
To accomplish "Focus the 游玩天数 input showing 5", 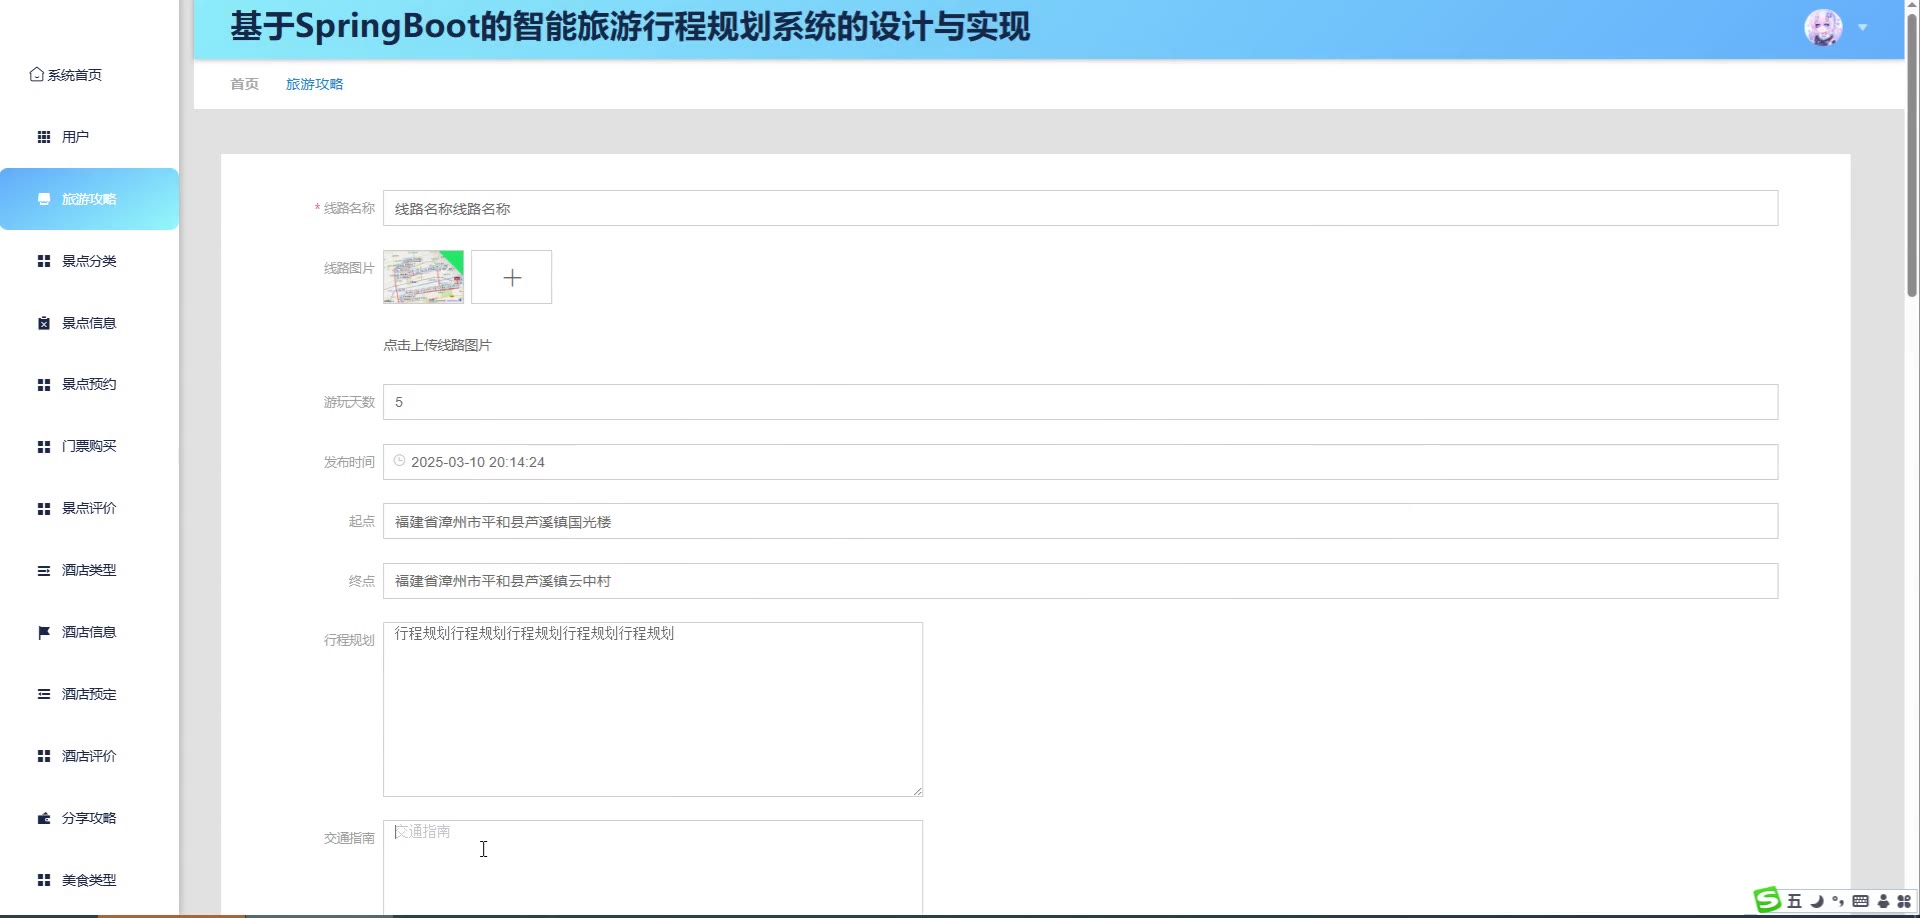I will (1080, 402).
